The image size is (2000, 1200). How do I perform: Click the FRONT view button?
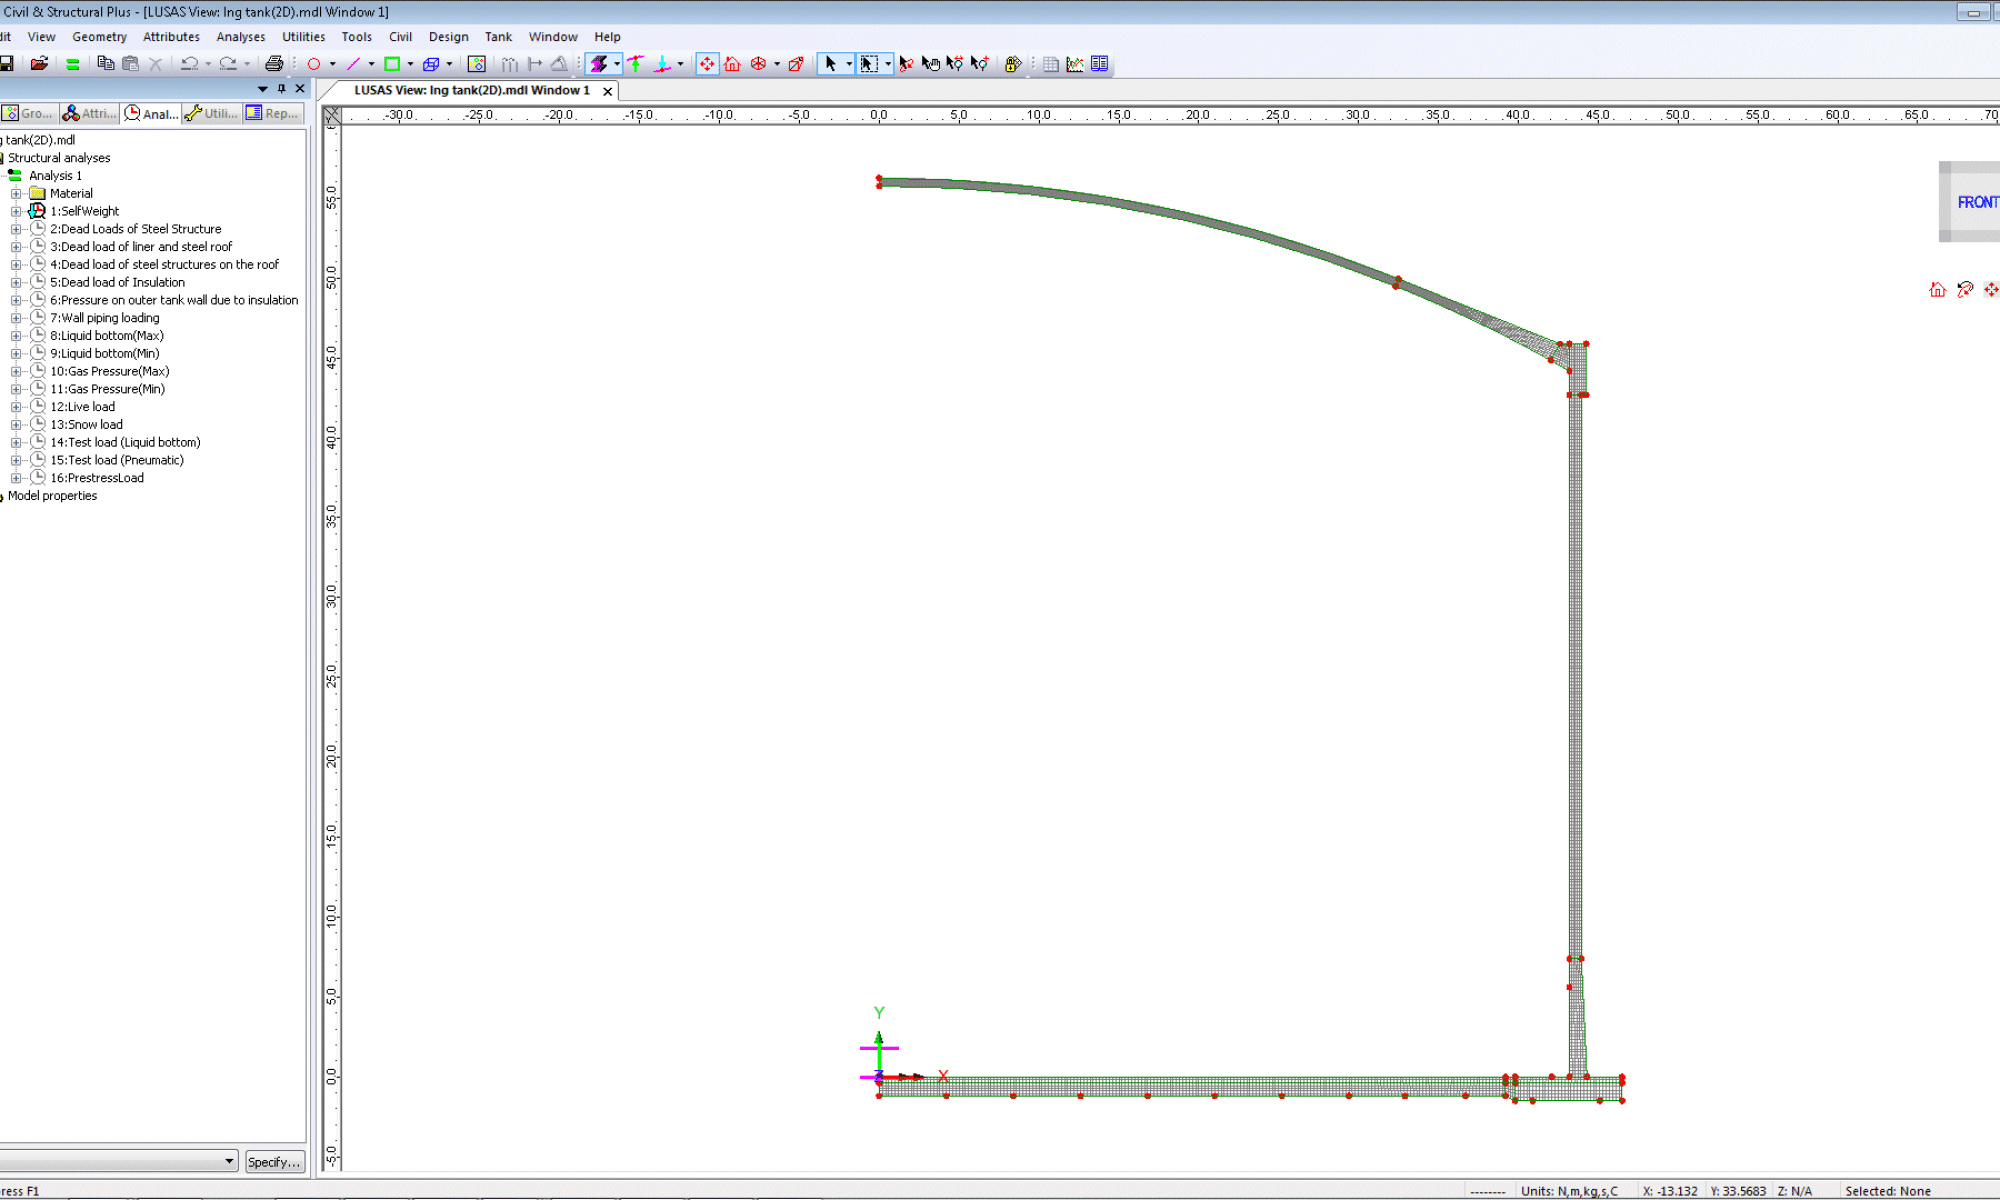tap(1977, 201)
